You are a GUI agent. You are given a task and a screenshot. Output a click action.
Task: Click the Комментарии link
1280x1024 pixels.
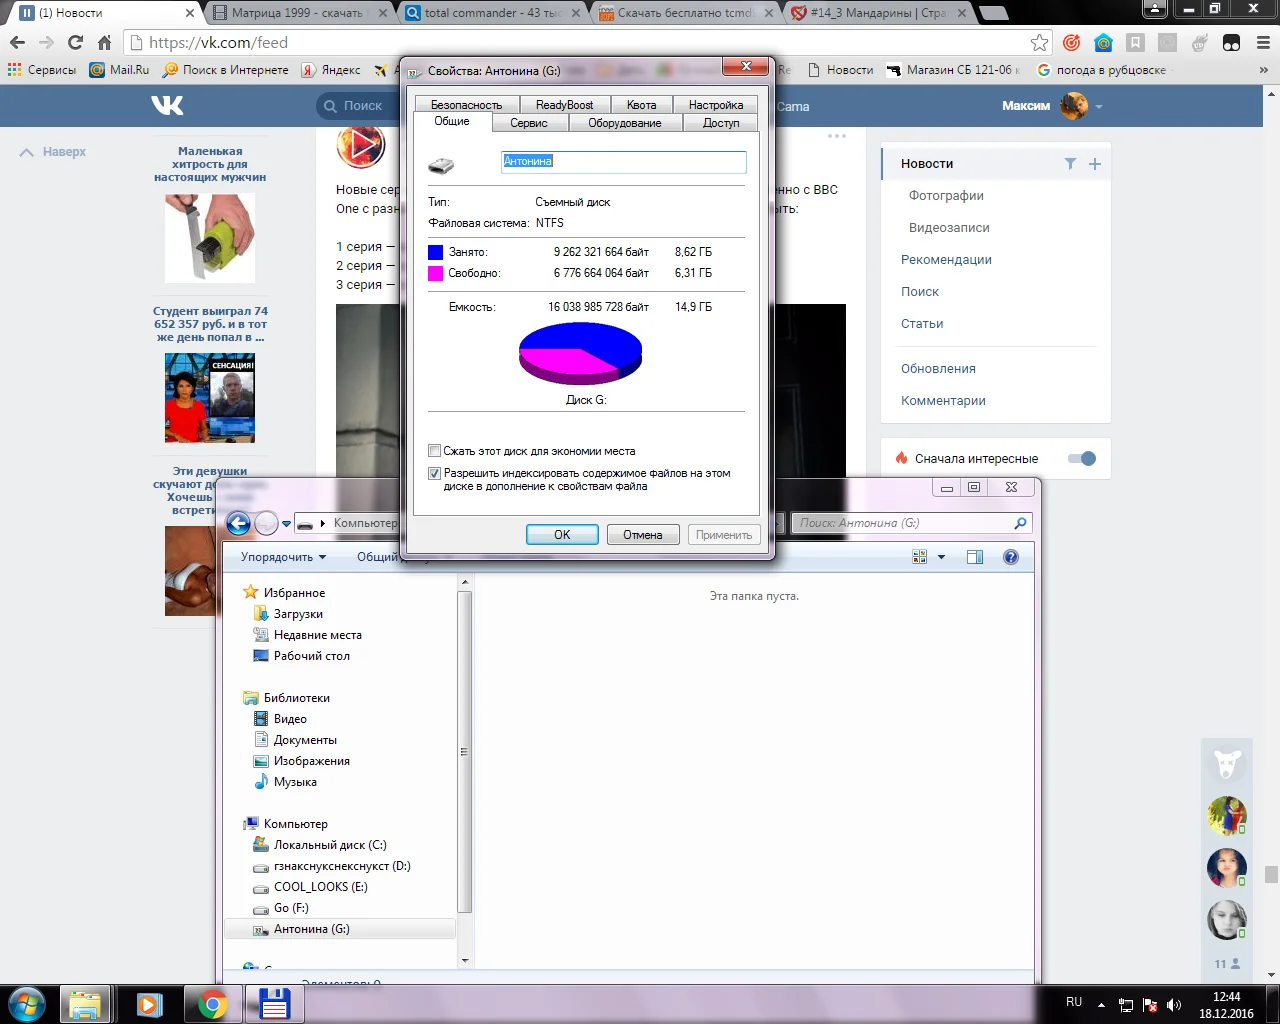click(x=943, y=400)
